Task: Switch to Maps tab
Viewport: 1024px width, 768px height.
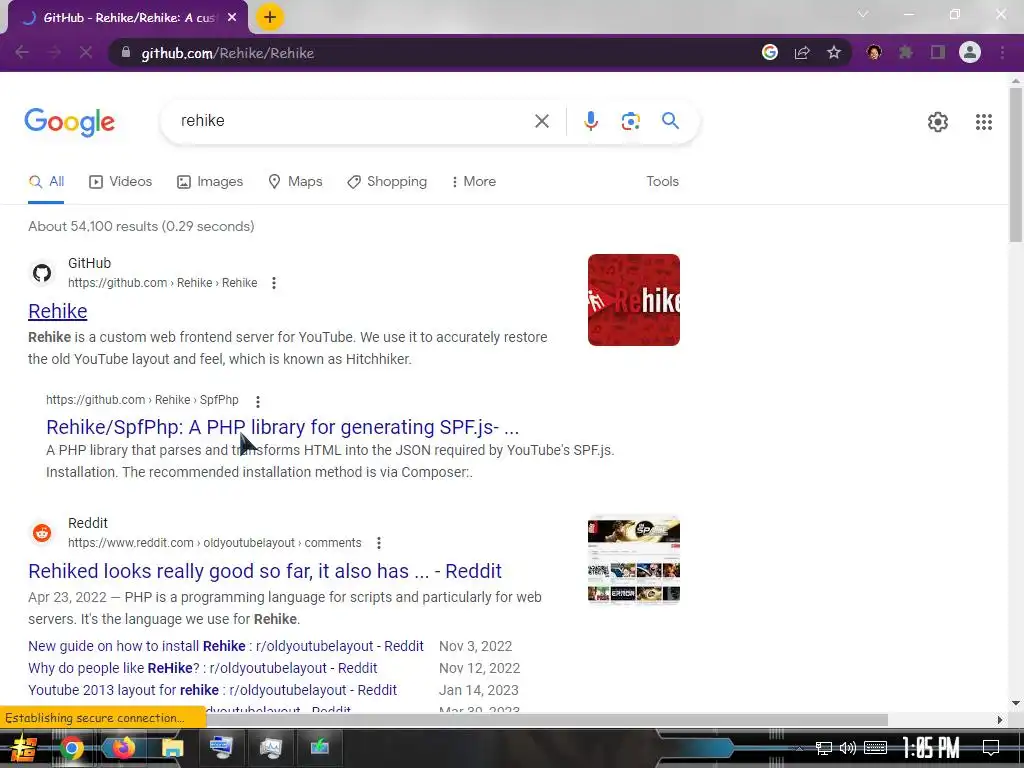Action: tap(295, 182)
